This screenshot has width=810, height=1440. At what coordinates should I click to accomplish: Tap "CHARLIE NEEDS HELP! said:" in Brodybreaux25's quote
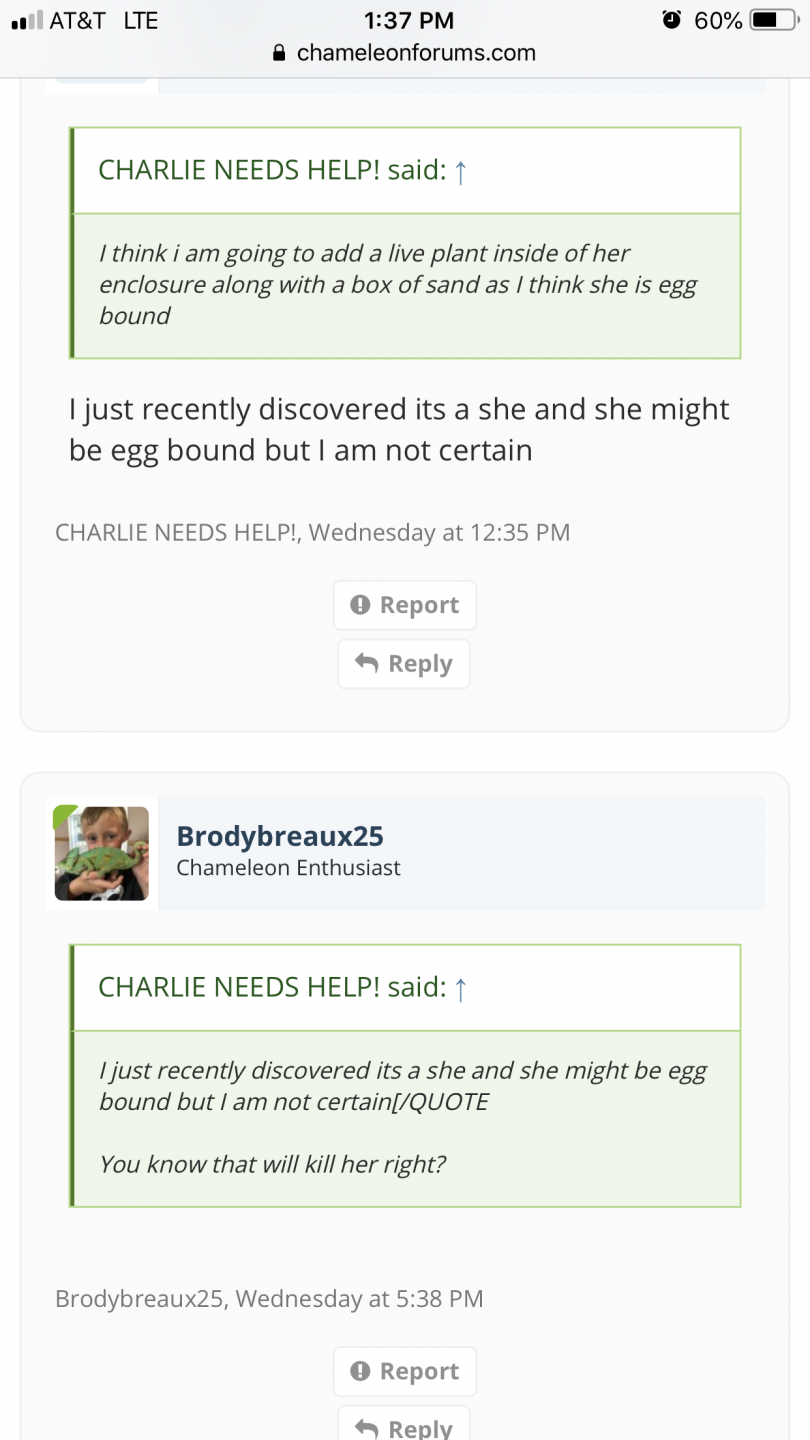271,987
